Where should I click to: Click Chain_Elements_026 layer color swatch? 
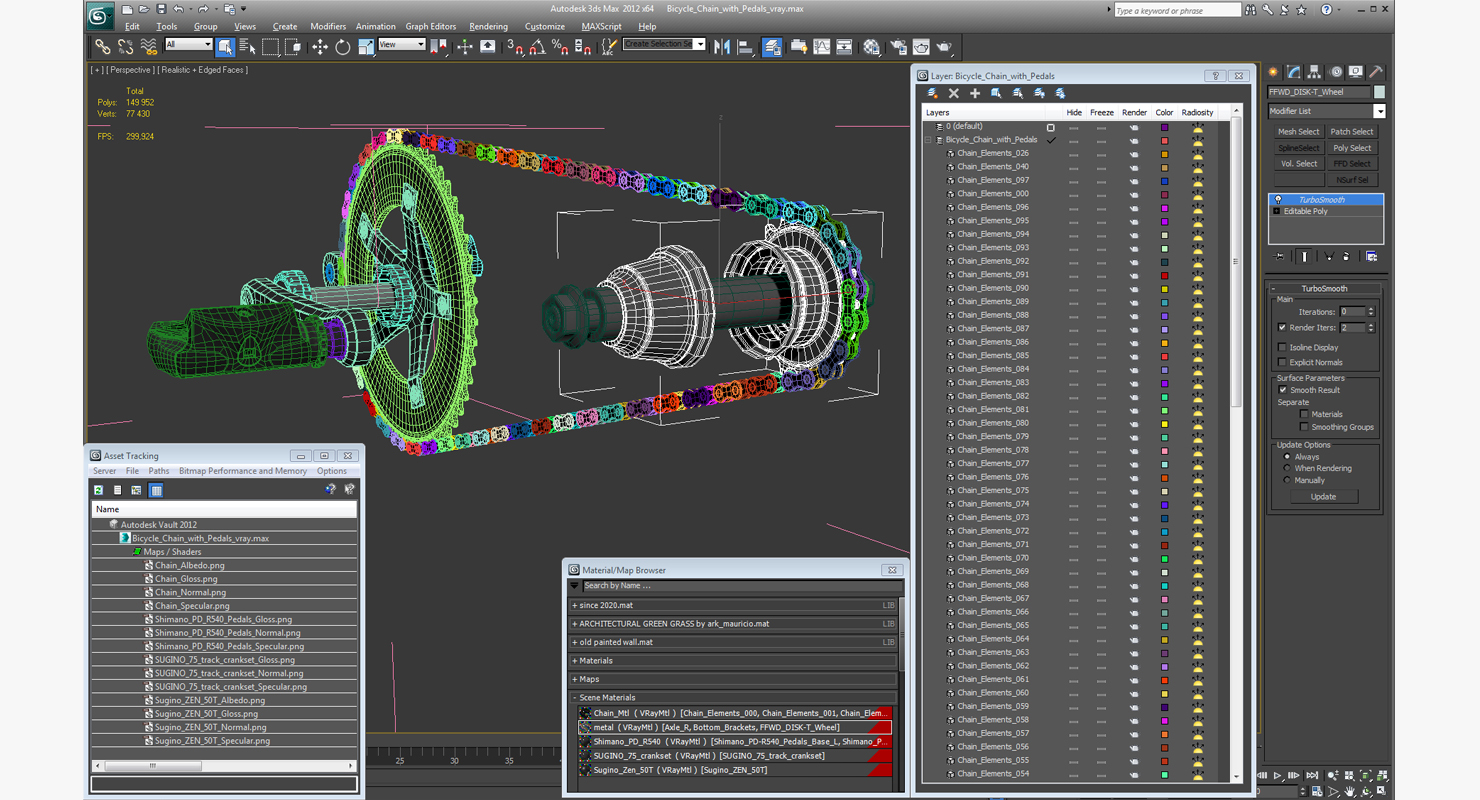pyautogui.click(x=1164, y=154)
